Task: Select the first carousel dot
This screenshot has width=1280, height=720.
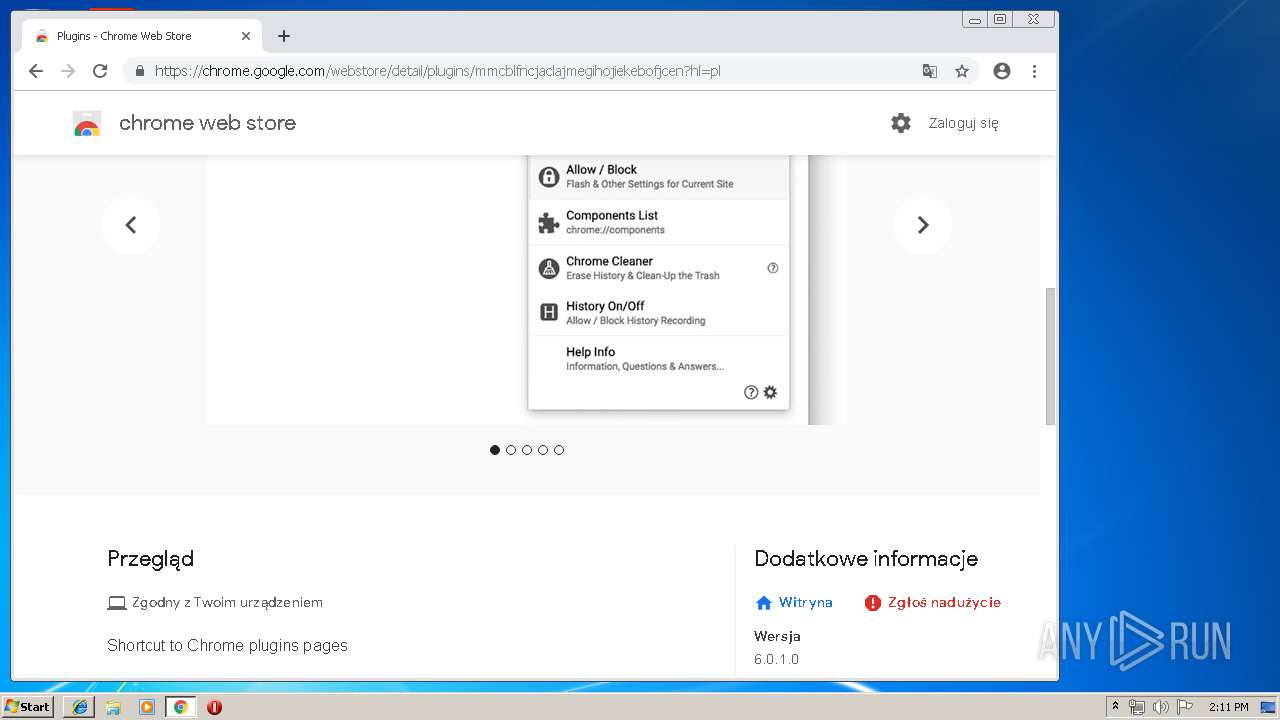Action: (x=495, y=450)
